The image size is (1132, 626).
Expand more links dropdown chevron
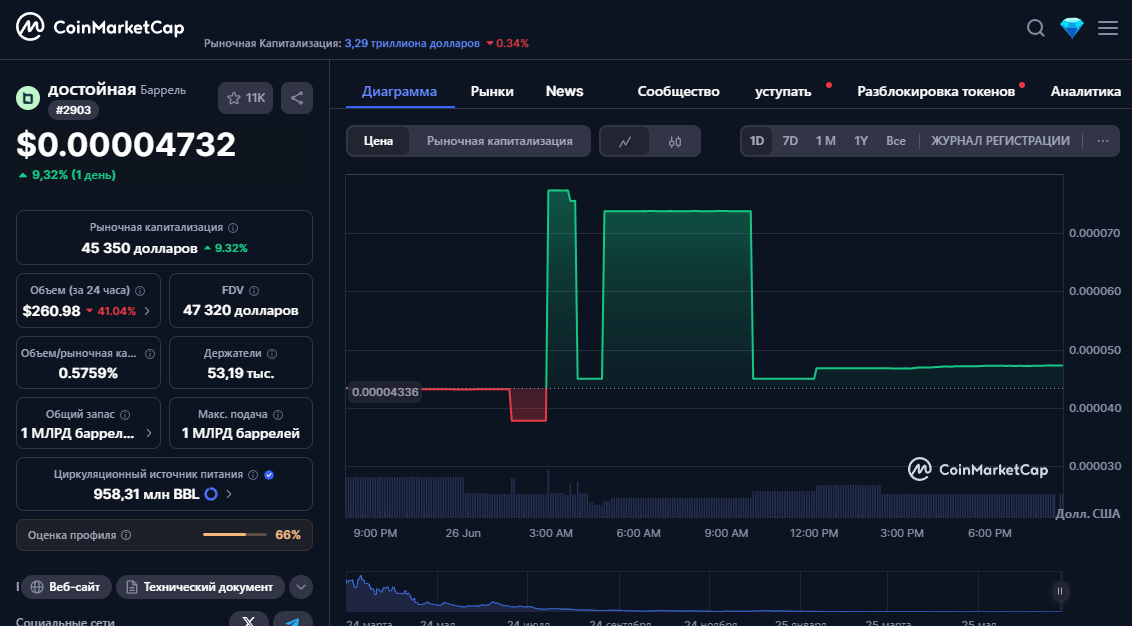[x=301, y=587]
